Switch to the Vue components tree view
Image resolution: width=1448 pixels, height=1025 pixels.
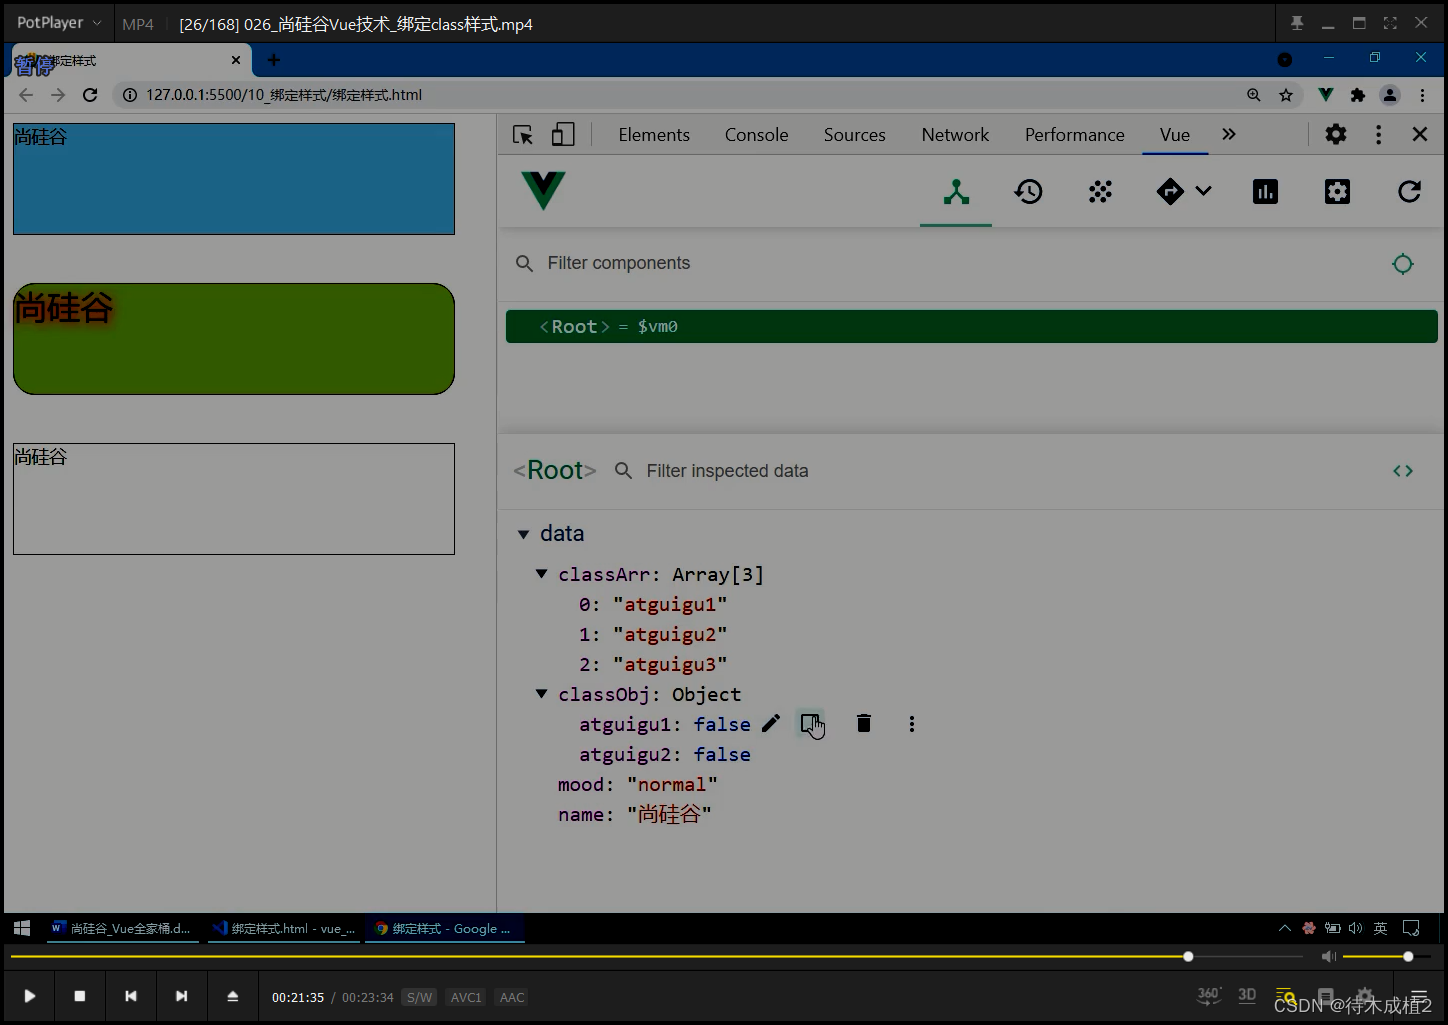click(x=956, y=192)
